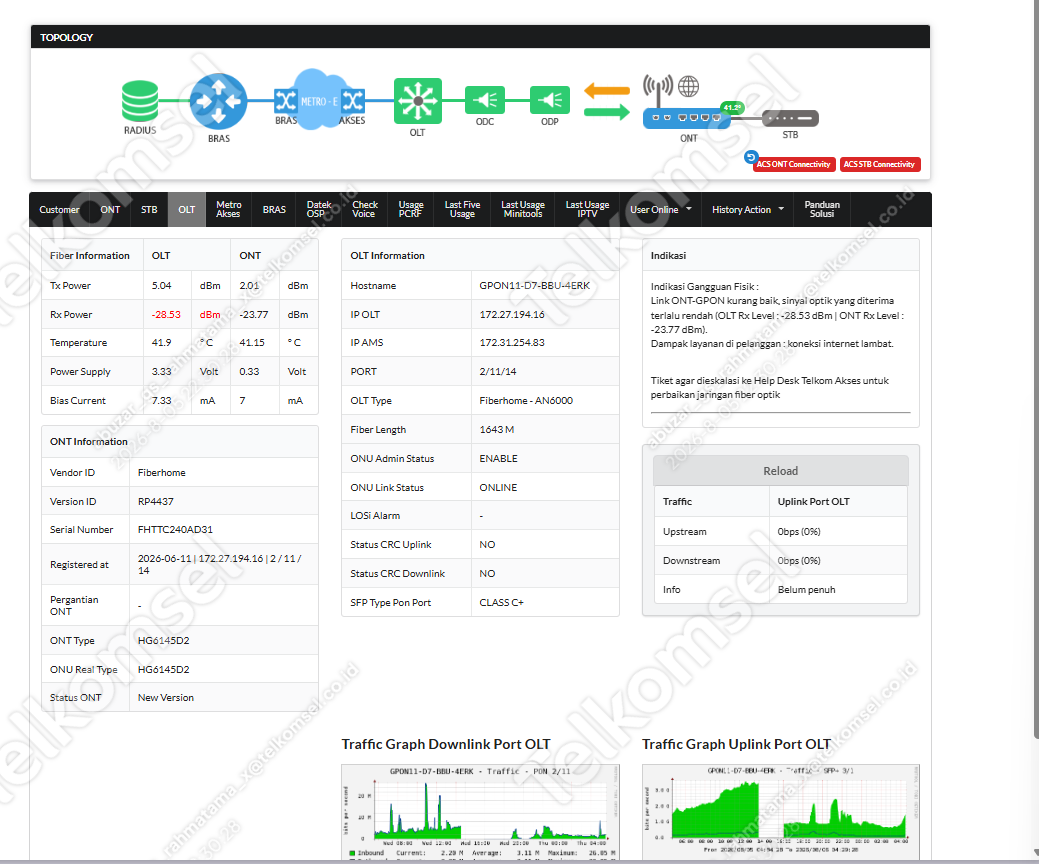Open the Datek OSP tab
Image resolution: width=1039 pixels, height=864 pixels.
[x=318, y=209]
